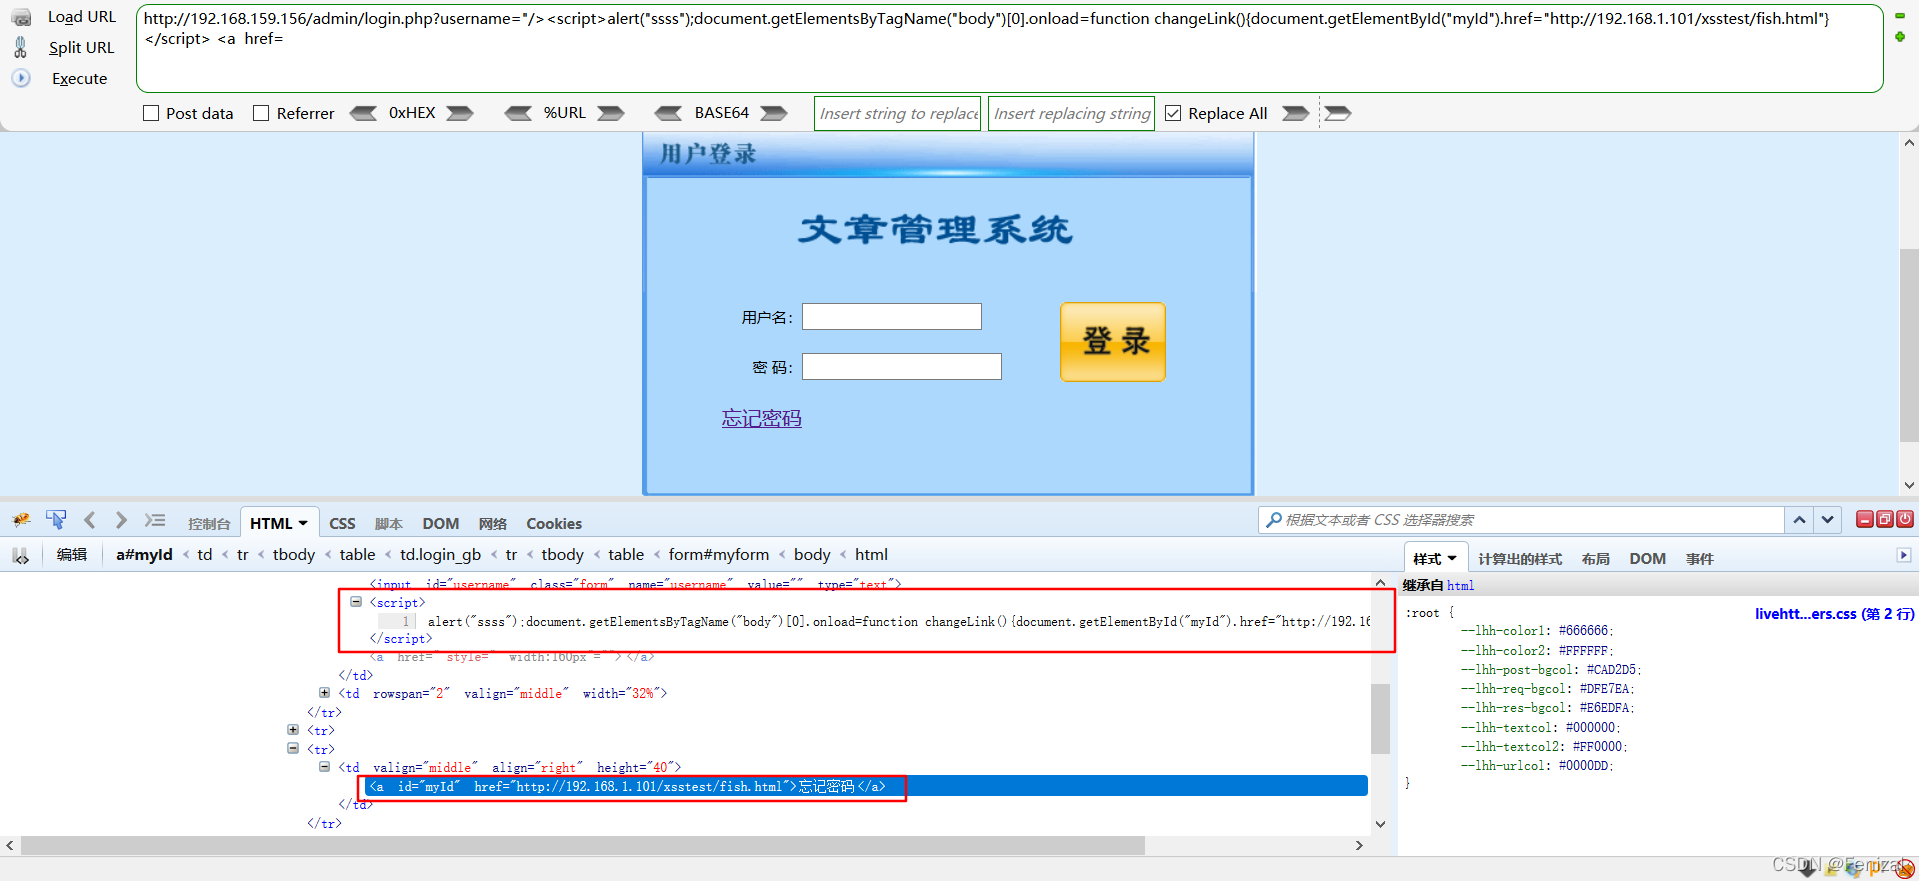Open the Firebug bug icon menu
This screenshot has width=1919, height=881.
21,520
